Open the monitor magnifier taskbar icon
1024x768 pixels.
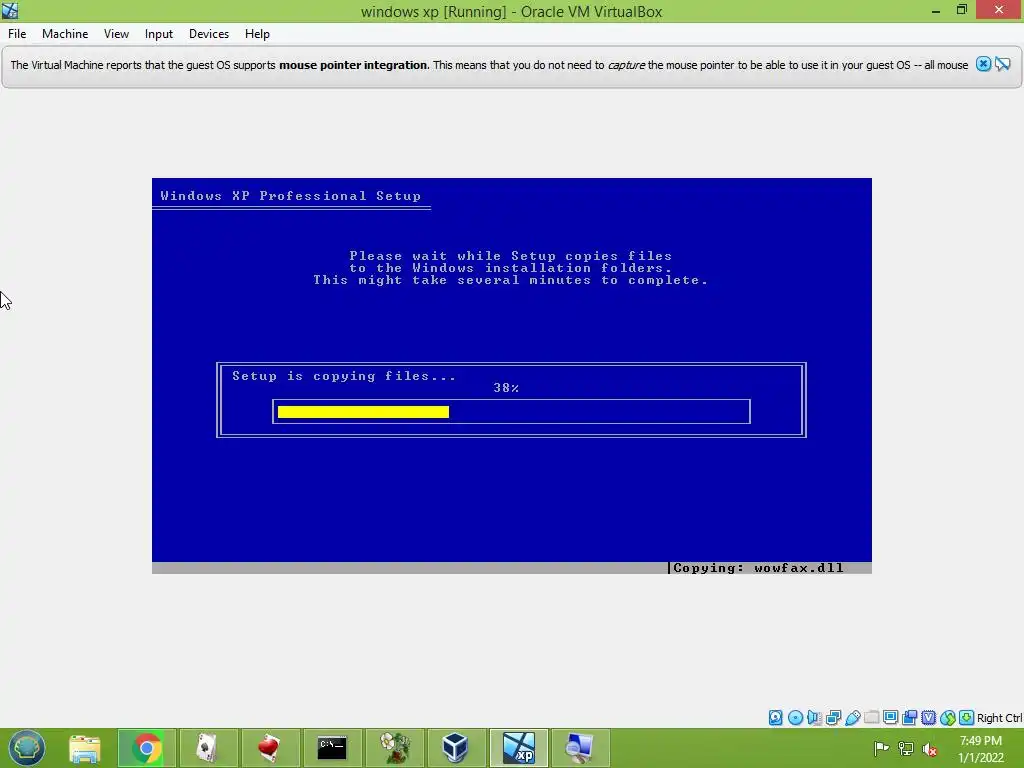580,748
